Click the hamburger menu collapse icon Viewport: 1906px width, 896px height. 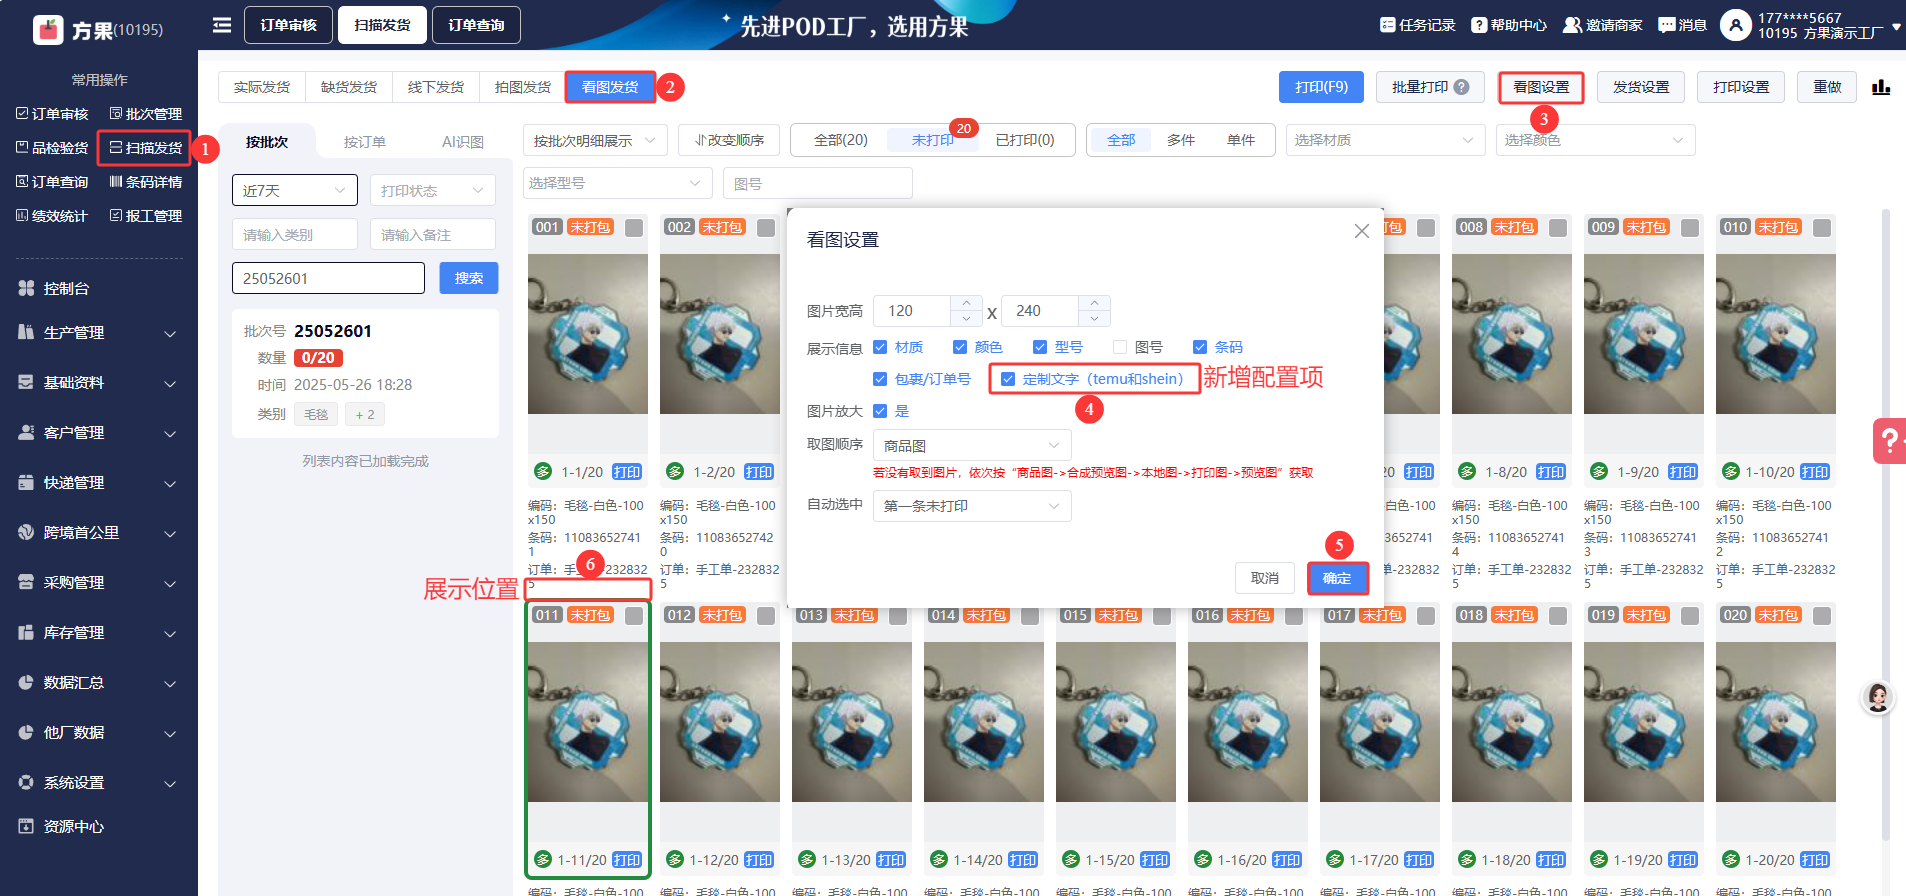click(222, 25)
